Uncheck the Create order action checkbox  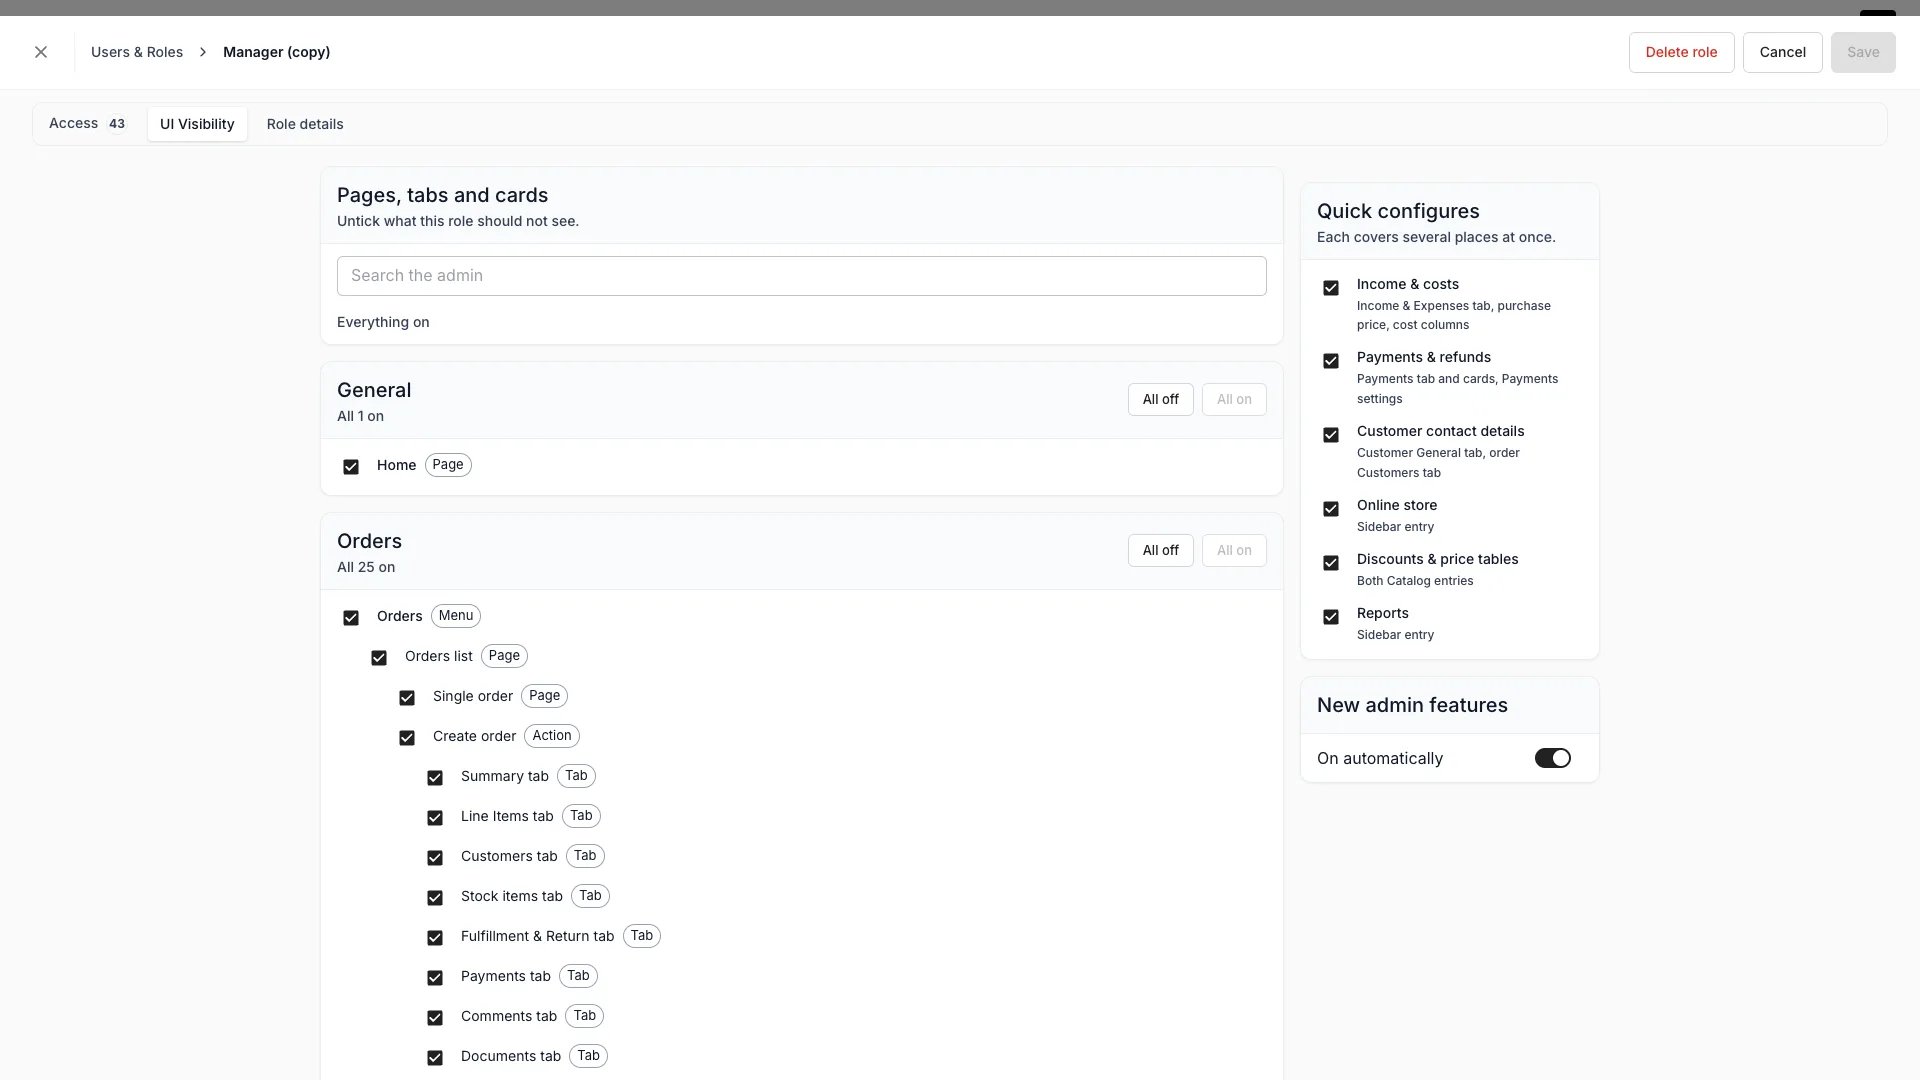[x=407, y=738]
